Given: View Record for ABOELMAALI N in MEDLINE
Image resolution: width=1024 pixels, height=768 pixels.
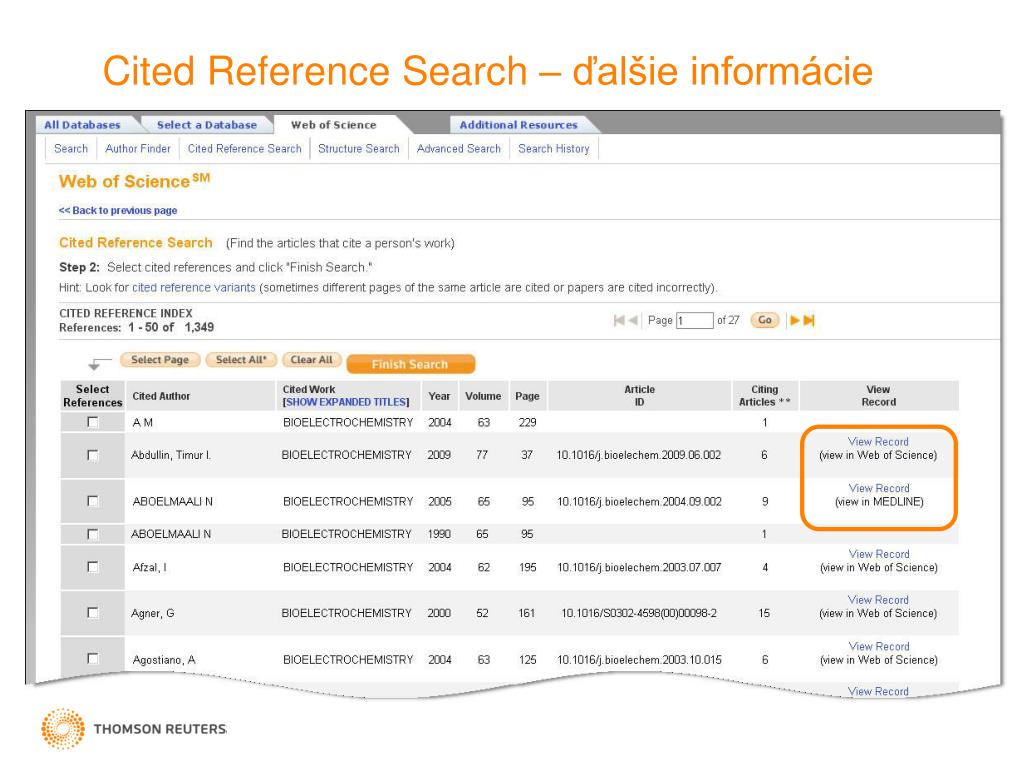Looking at the screenshot, I should tap(879, 488).
